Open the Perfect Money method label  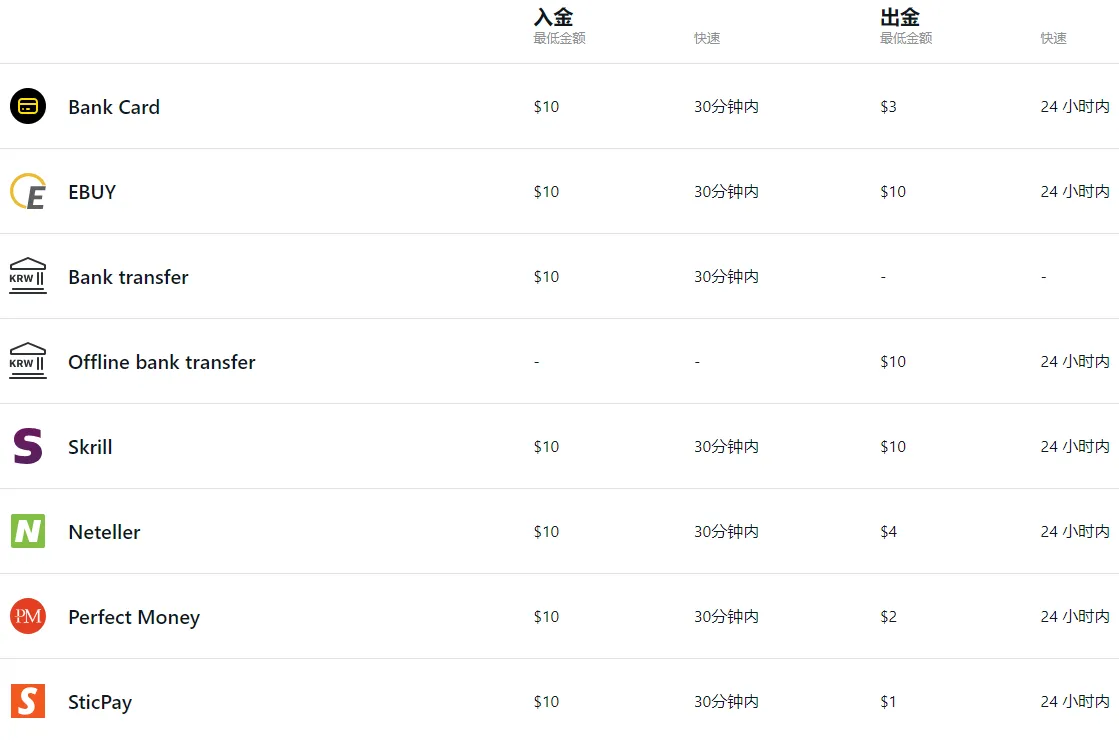[x=134, y=617]
